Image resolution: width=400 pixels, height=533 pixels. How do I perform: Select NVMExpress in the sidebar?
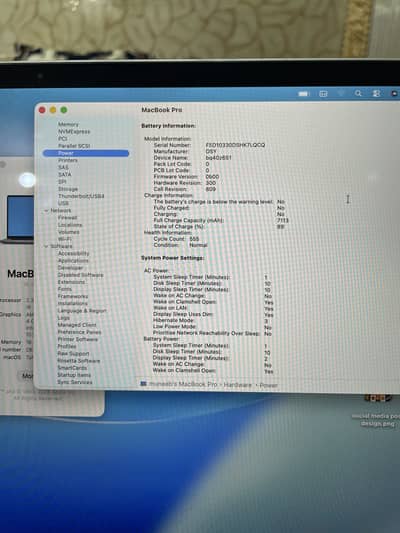pyautogui.click(x=74, y=132)
